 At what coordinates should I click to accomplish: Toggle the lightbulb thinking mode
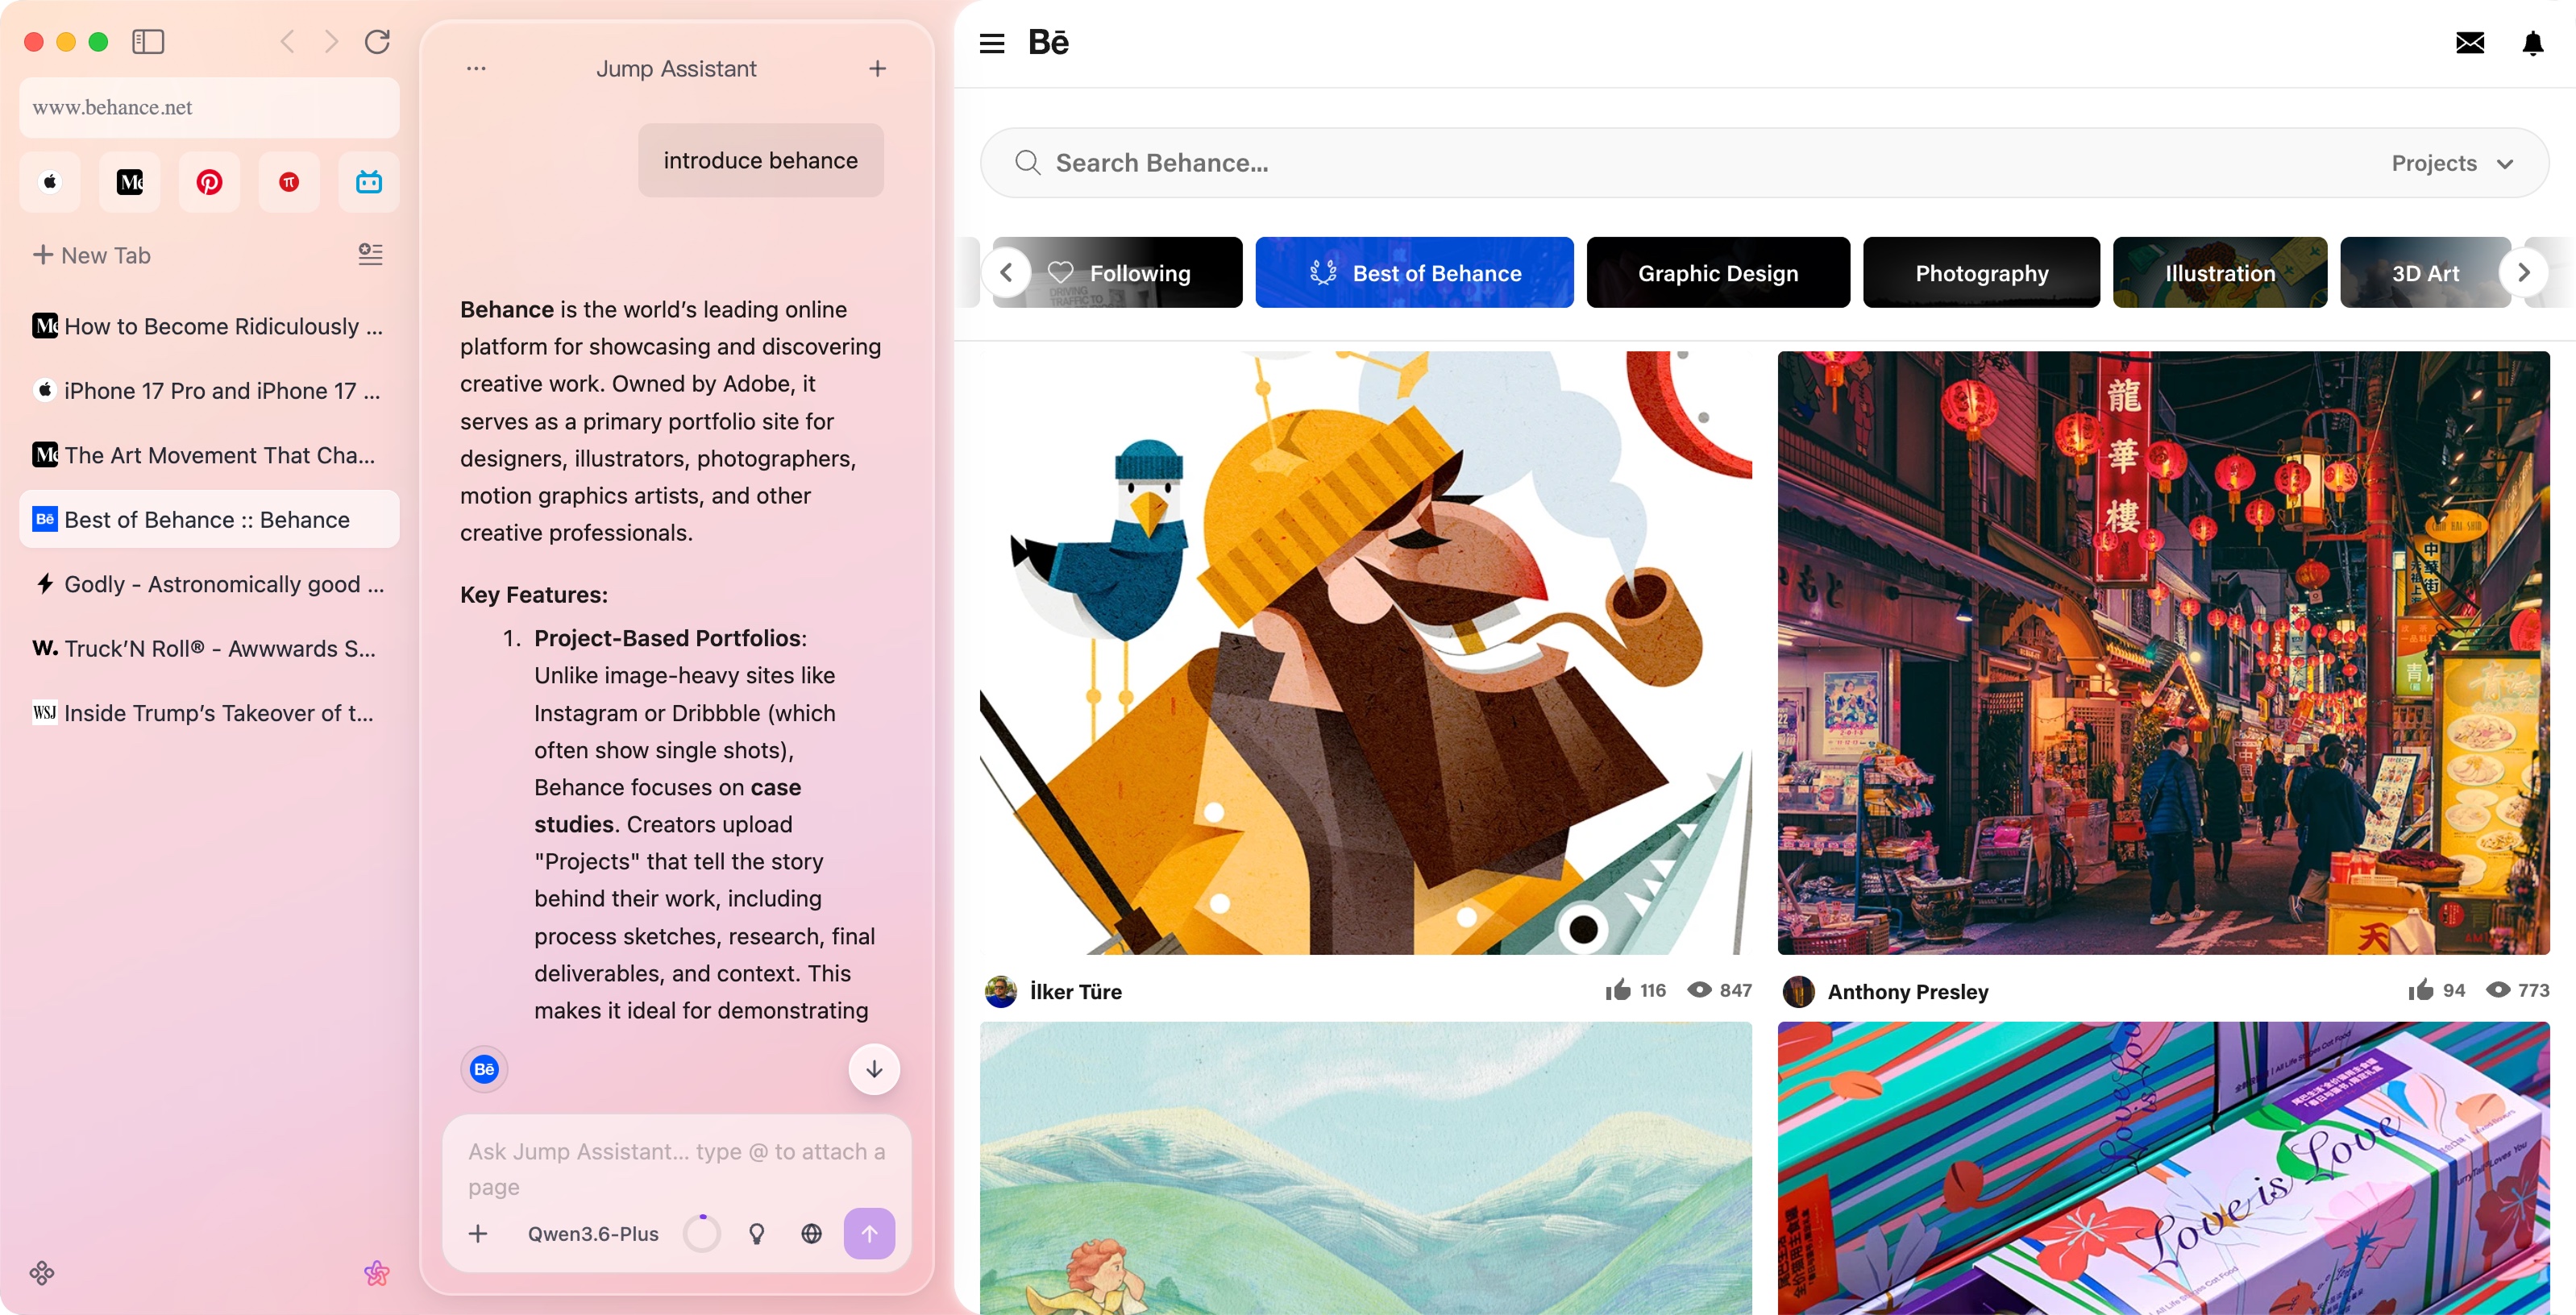[757, 1233]
